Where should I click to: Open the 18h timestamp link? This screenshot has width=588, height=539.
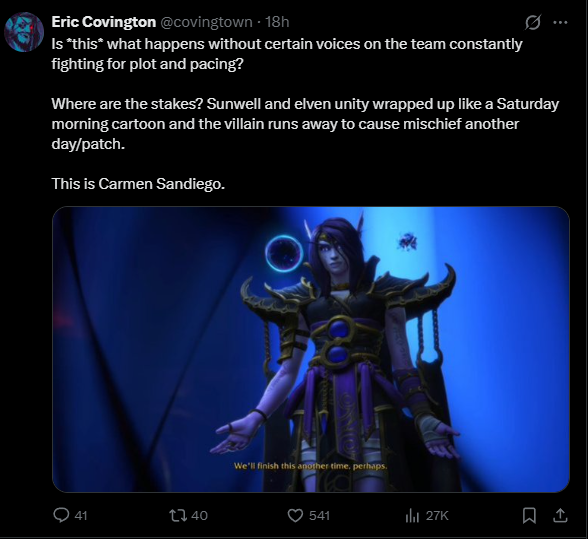pos(277,22)
